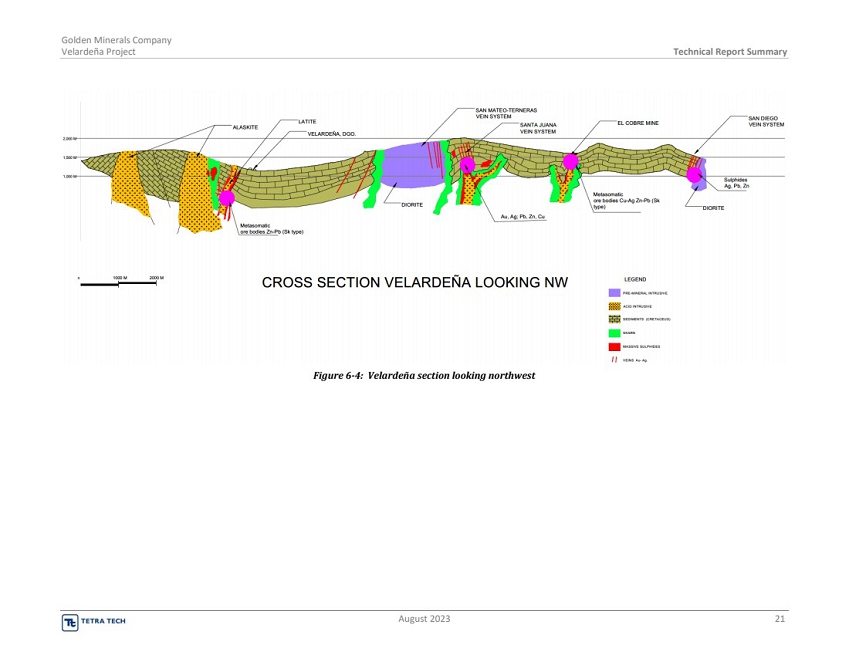Click the "Golden Minerals Company" header text
The height and width of the screenshot is (655, 849).
pos(116,40)
